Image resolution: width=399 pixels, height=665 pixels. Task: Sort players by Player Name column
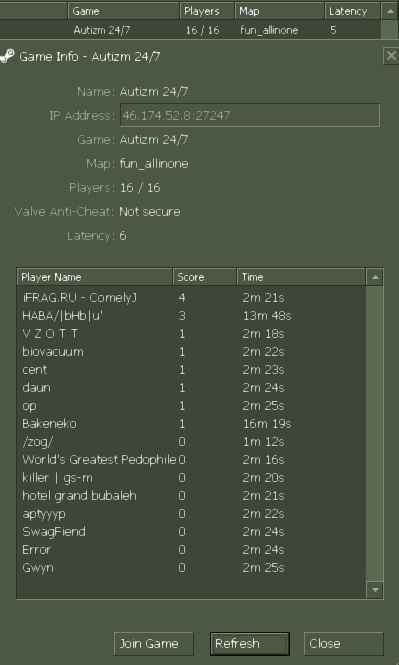(x=95, y=277)
